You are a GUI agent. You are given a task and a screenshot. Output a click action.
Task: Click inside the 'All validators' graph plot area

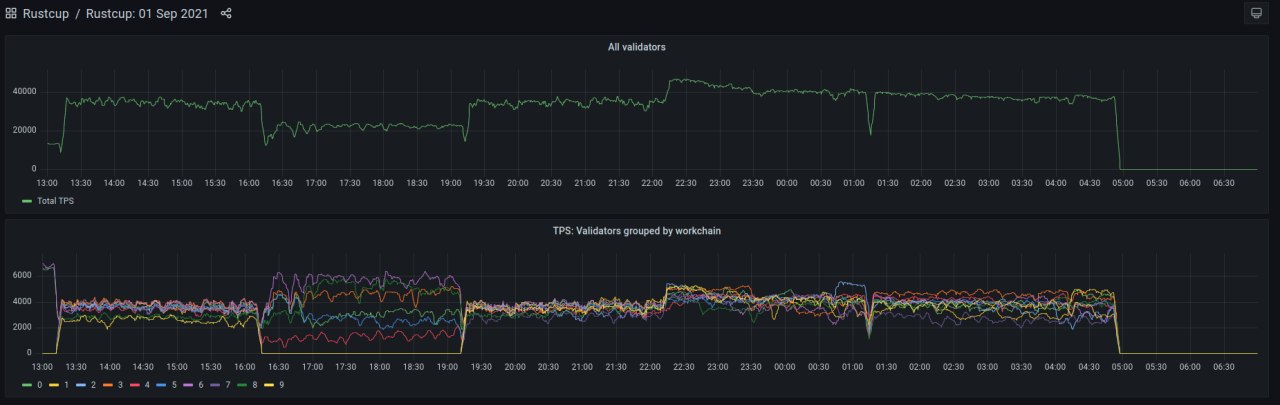640,130
